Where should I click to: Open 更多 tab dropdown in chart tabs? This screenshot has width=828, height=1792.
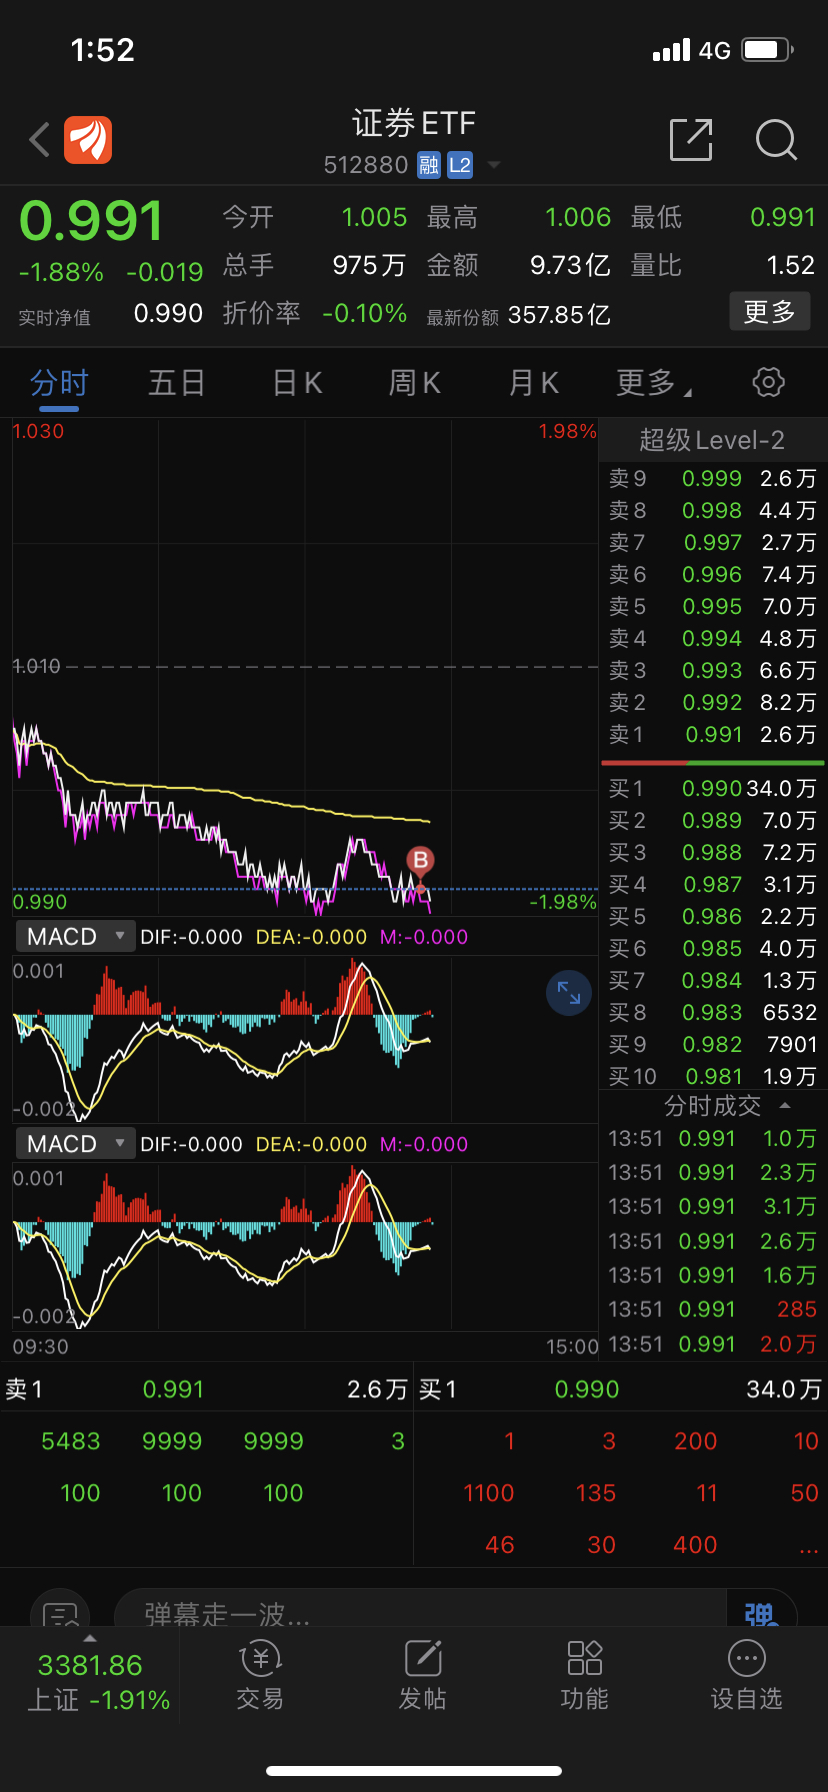654,383
